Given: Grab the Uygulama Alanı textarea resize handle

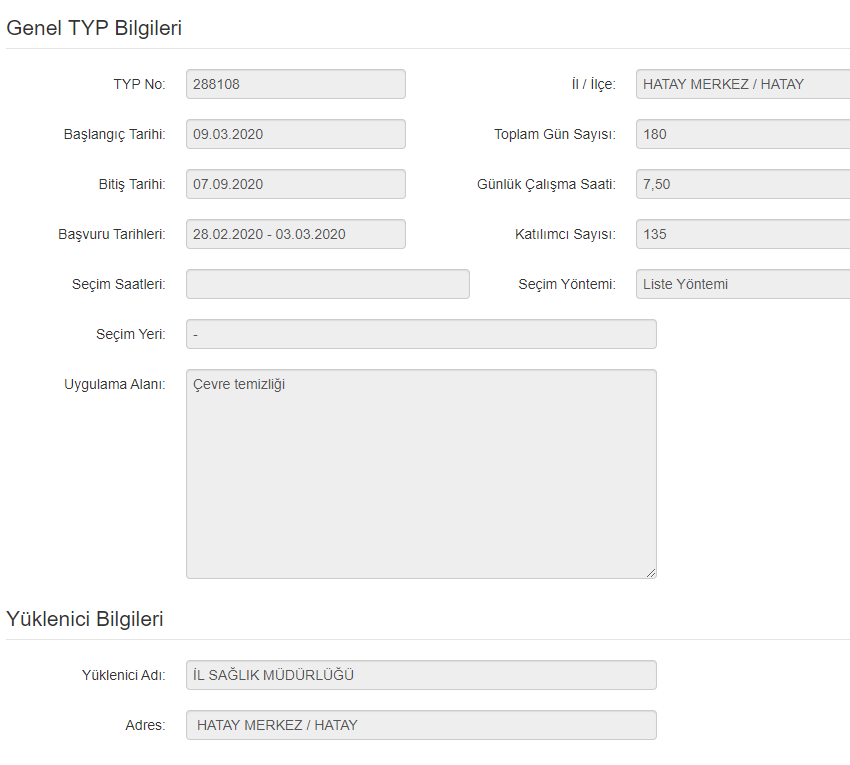Looking at the screenshot, I should [651, 573].
